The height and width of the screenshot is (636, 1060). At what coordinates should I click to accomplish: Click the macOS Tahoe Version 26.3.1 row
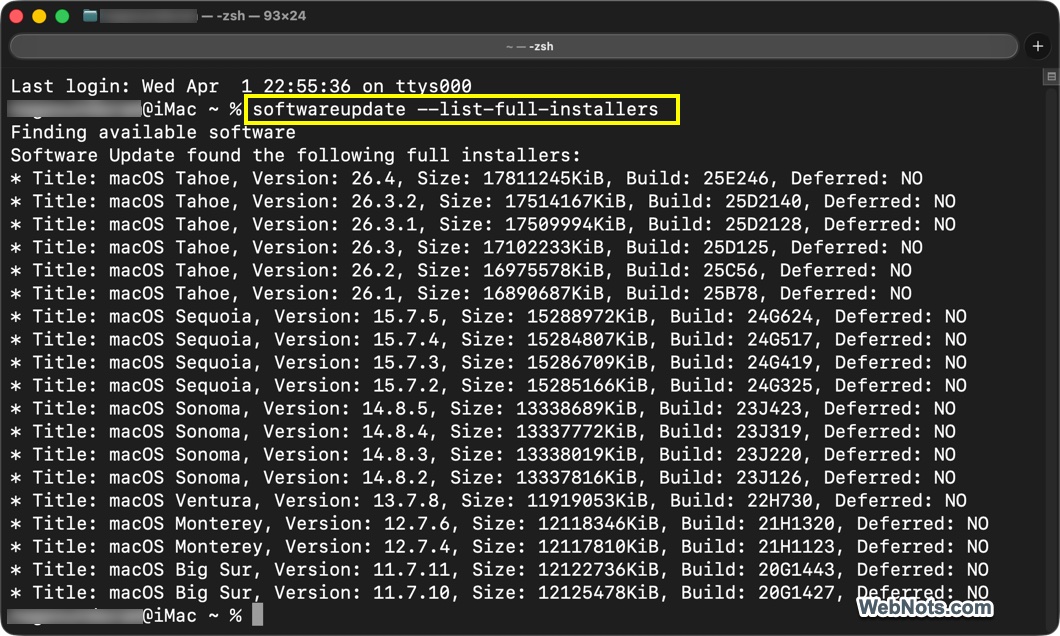click(x=483, y=224)
